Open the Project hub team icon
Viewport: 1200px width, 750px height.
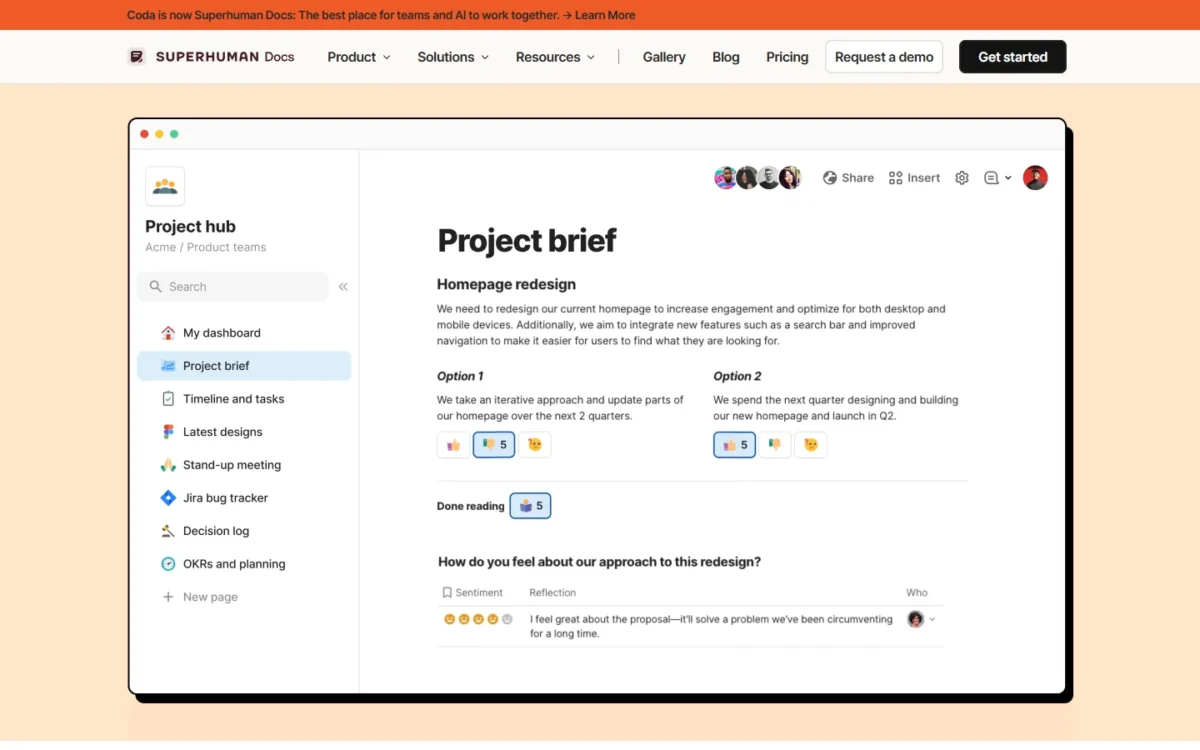coord(165,186)
